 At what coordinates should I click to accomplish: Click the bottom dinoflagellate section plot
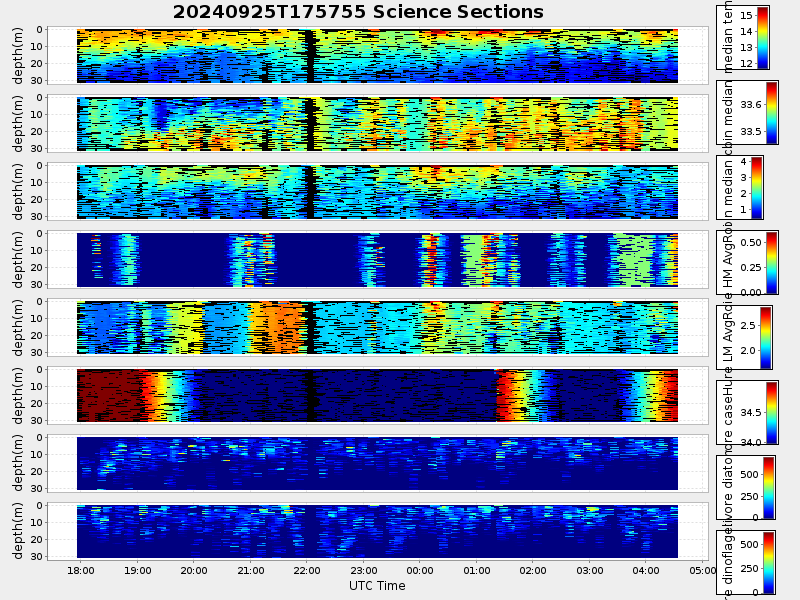point(377,531)
